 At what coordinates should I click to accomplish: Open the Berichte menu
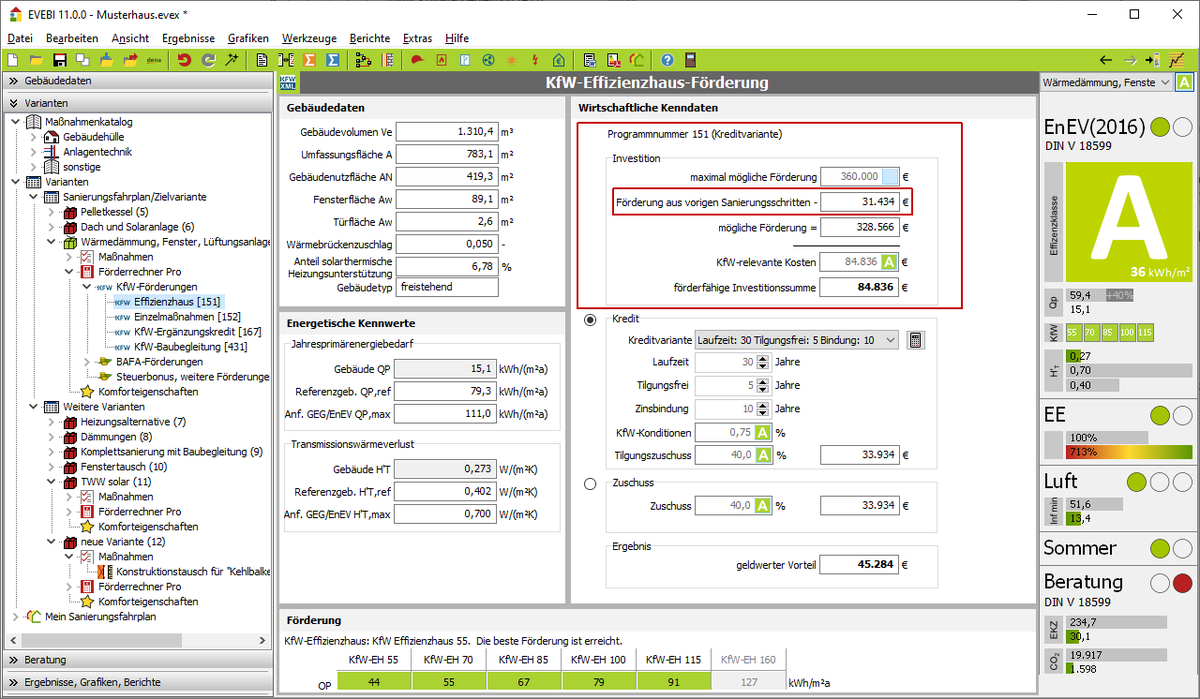tap(370, 38)
